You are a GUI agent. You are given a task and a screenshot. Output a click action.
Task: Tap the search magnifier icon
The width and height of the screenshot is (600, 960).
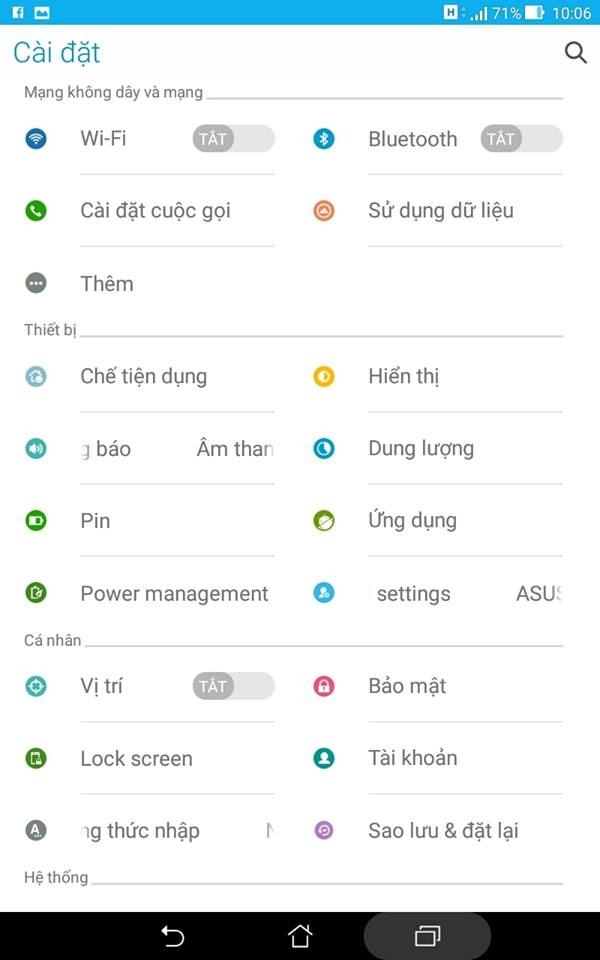tap(575, 53)
